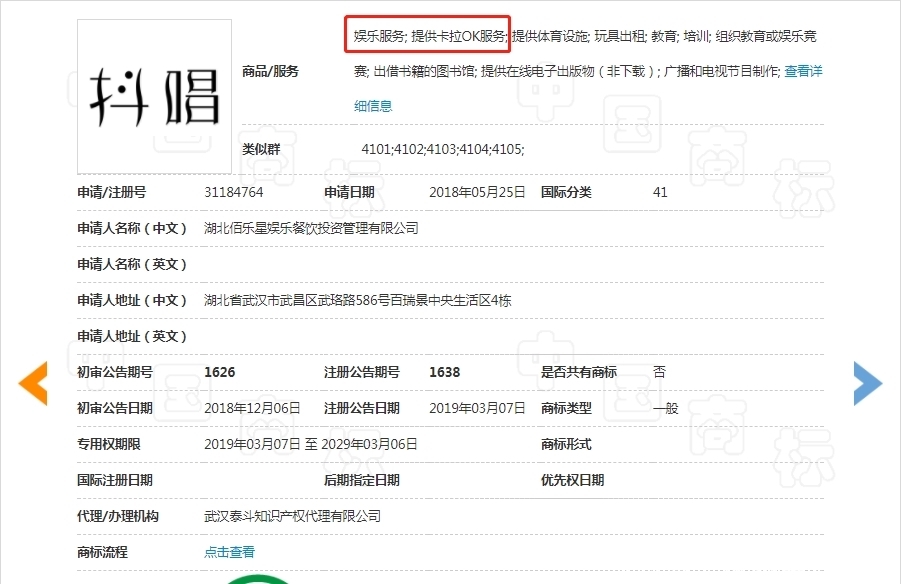Viewport: 901px width, 584px height.
Task: Click the green badge at page bottom
Action: tap(258, 578)
